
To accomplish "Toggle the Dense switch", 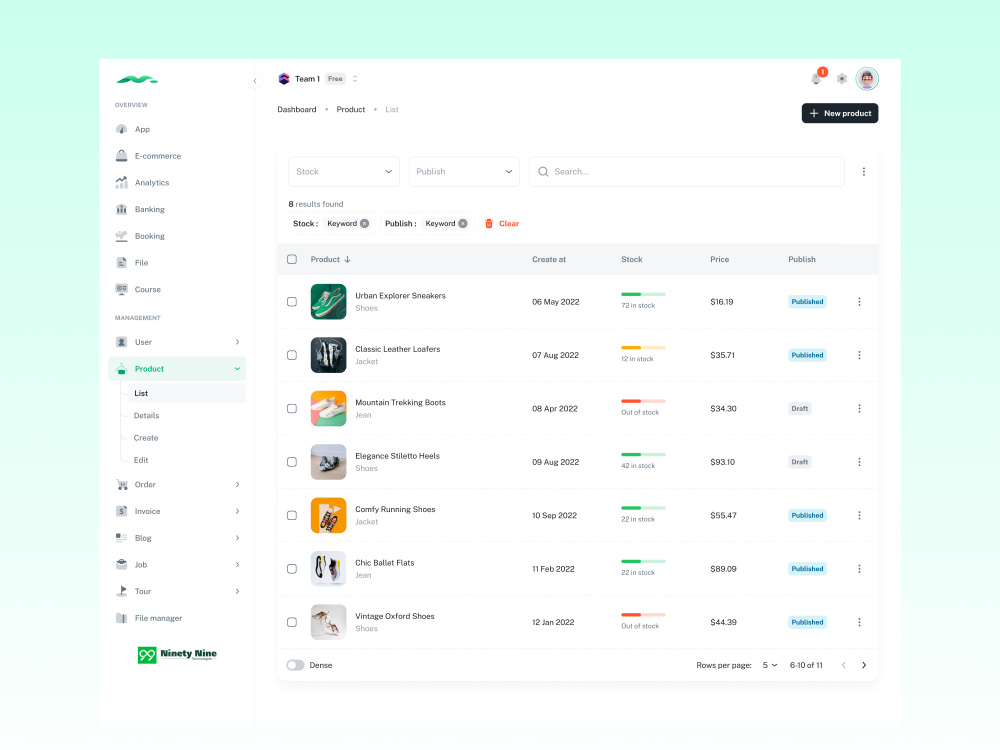I will point(295,665).
